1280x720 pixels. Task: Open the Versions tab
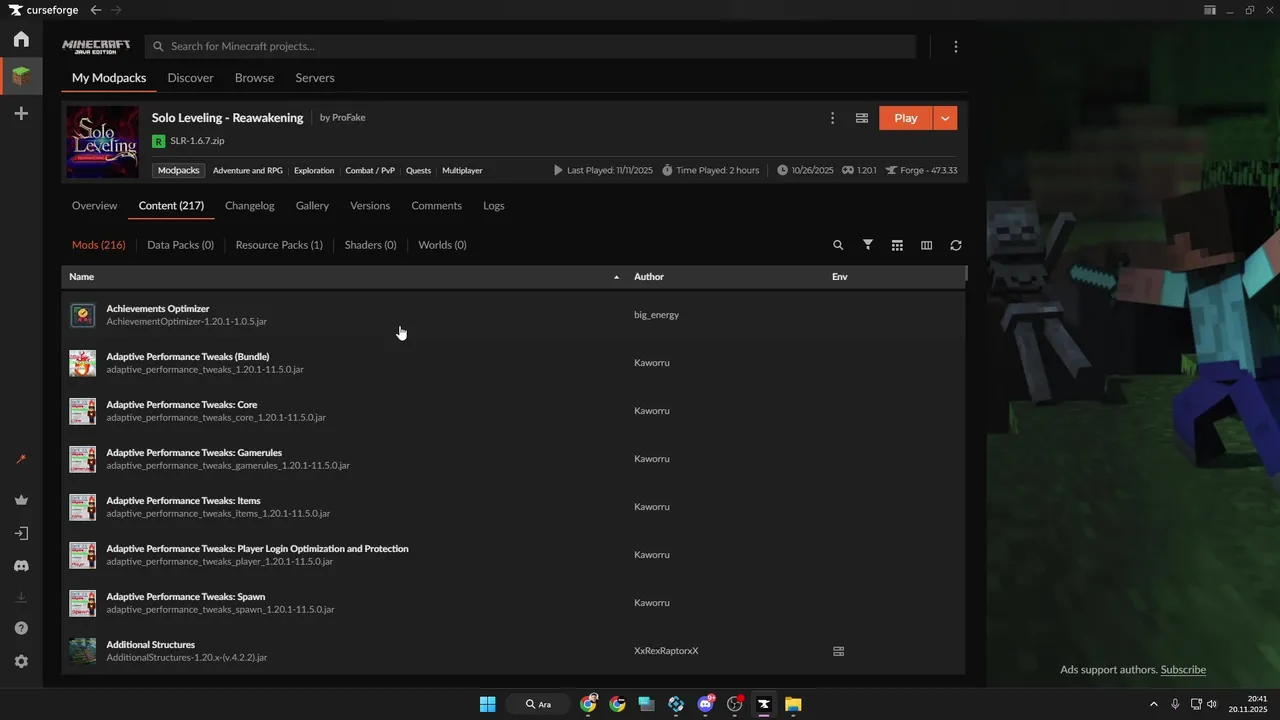tap(370, 206)
